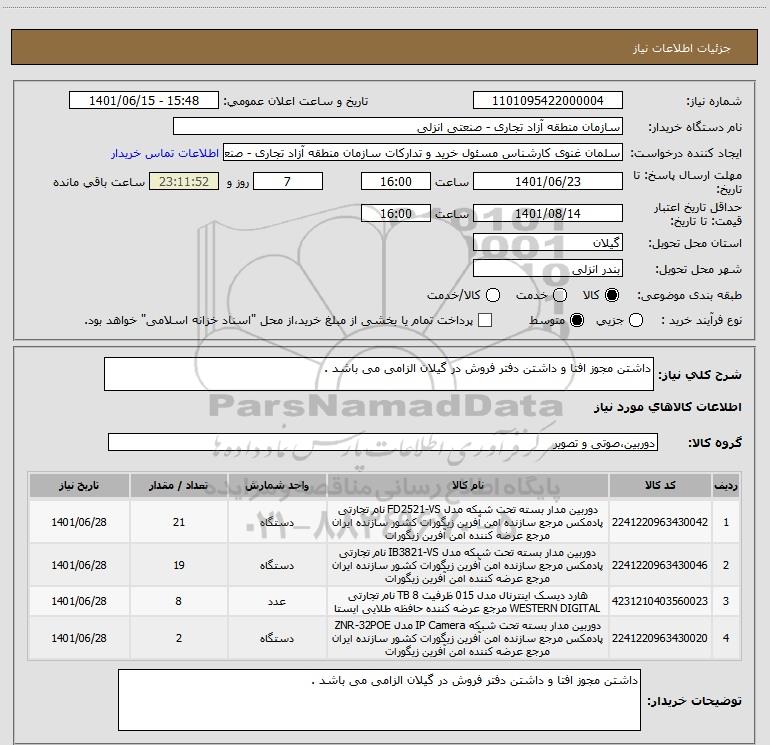770x745 pixels.
Task: Click the request creator field سلمان غنوی
Action: click(x=423, y=153)
